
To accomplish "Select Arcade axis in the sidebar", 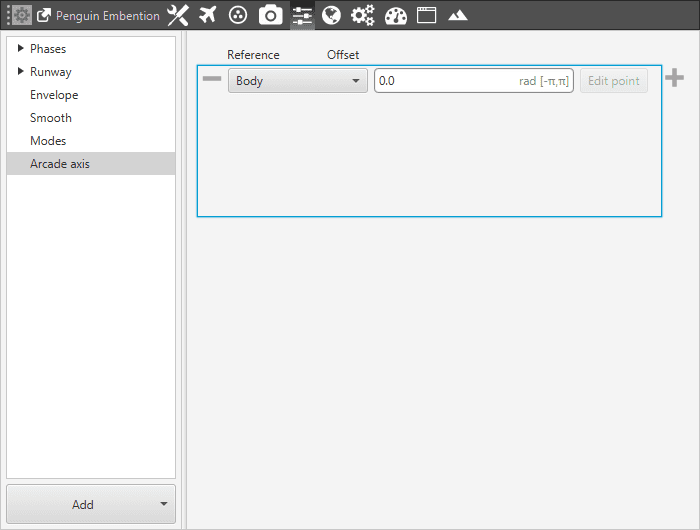I will [x=91, y=163].
